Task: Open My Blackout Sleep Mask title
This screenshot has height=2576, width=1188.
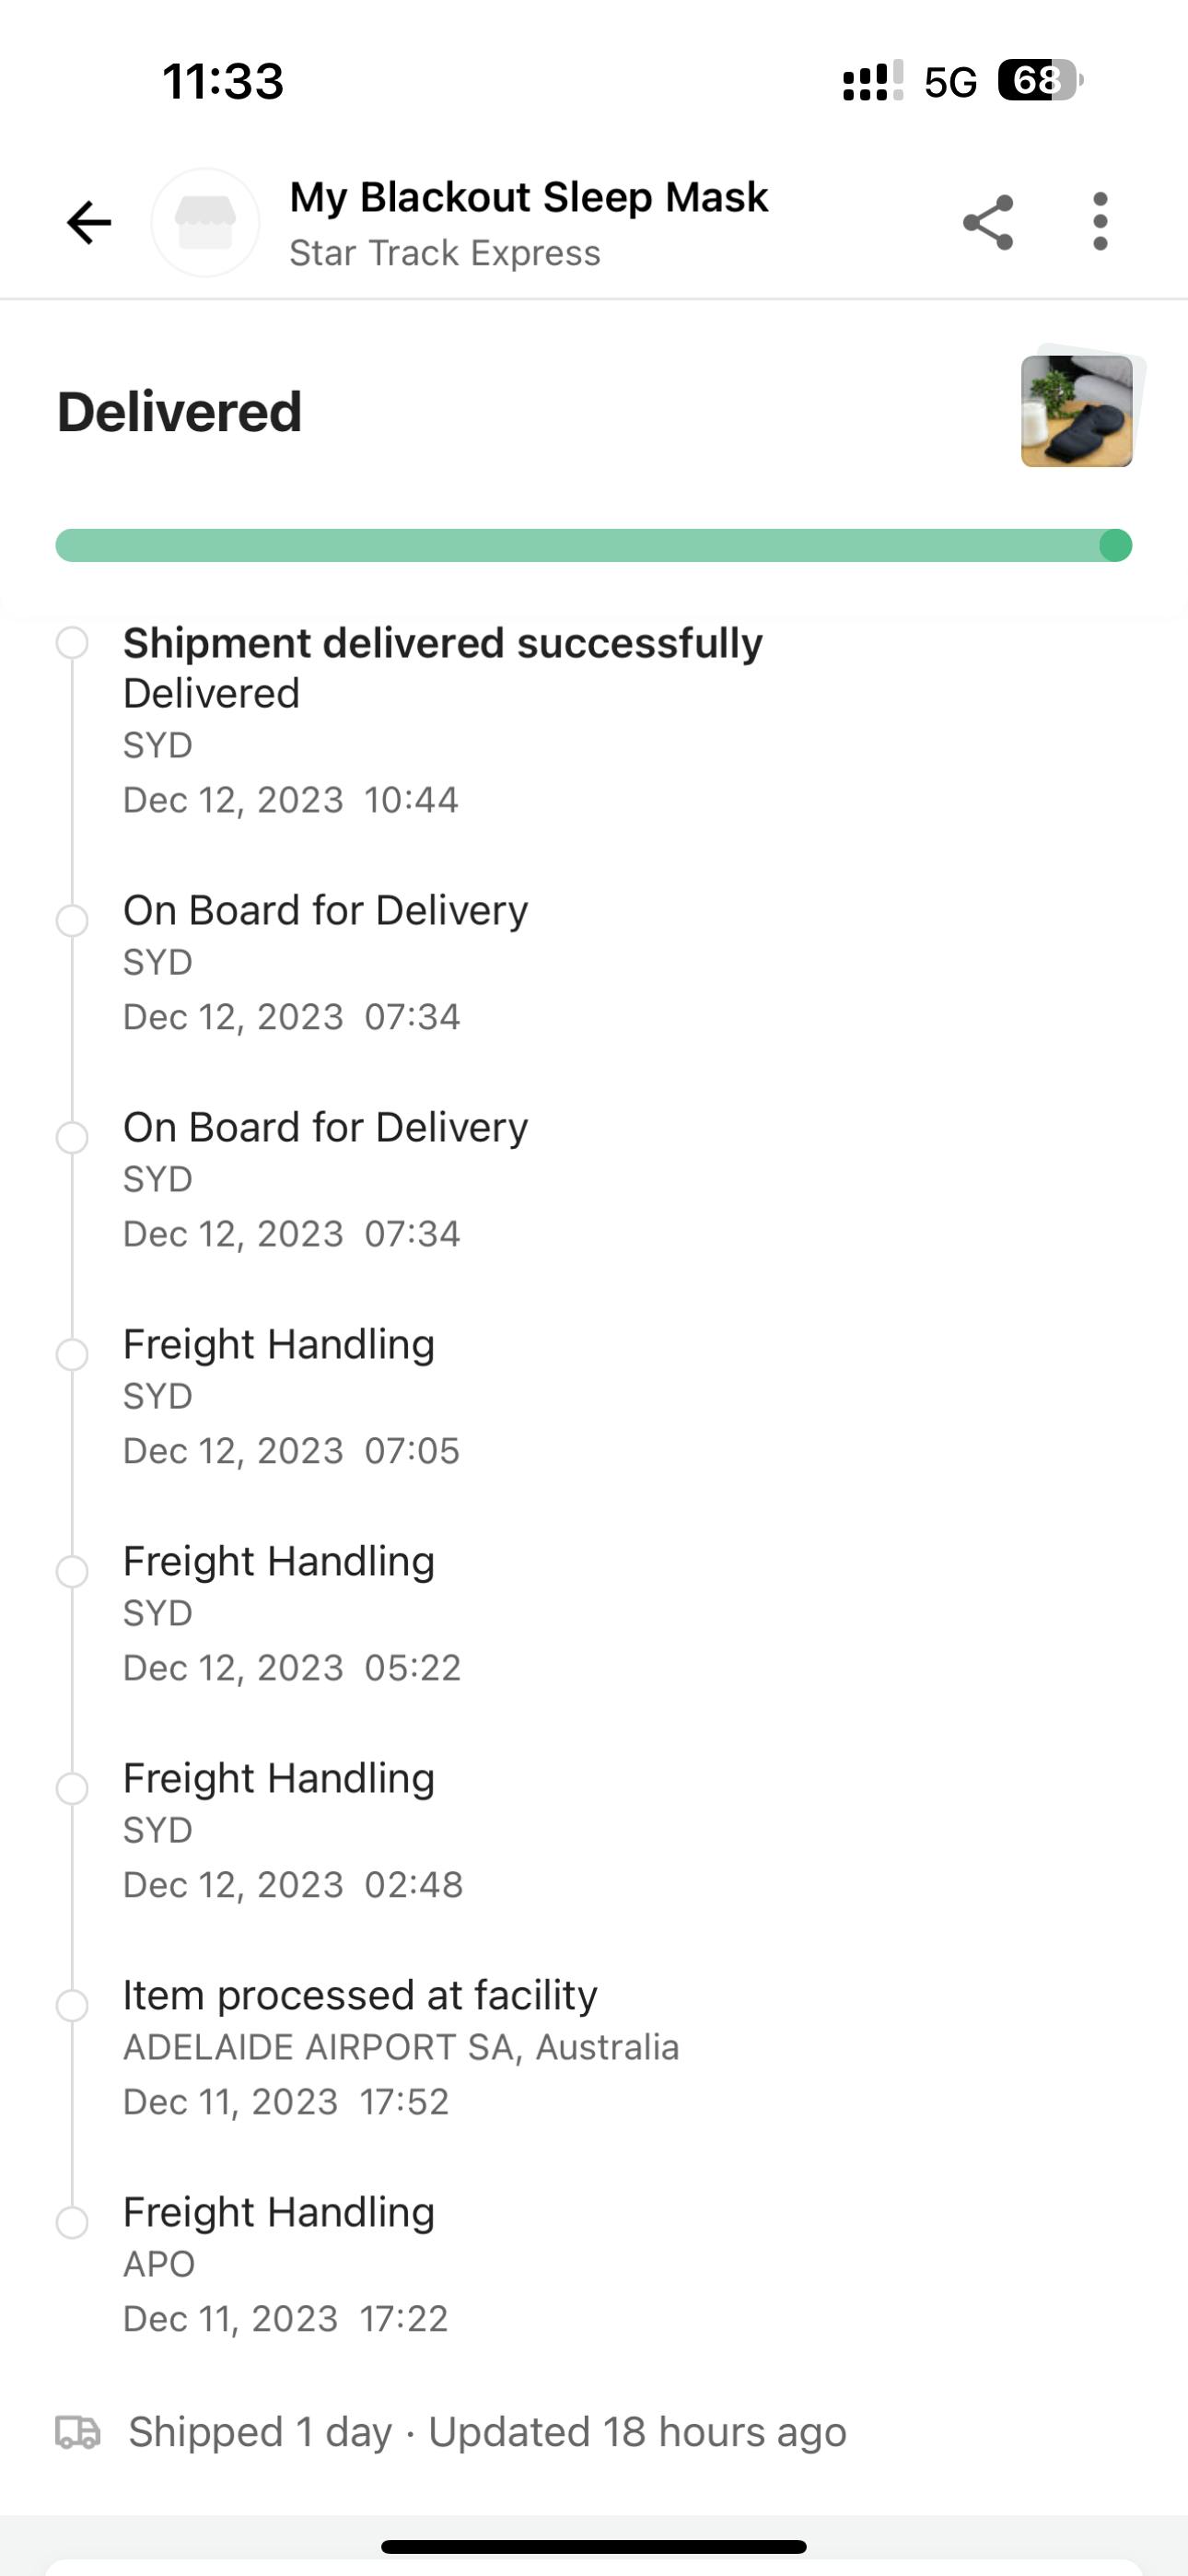Action: pos(528,198)
